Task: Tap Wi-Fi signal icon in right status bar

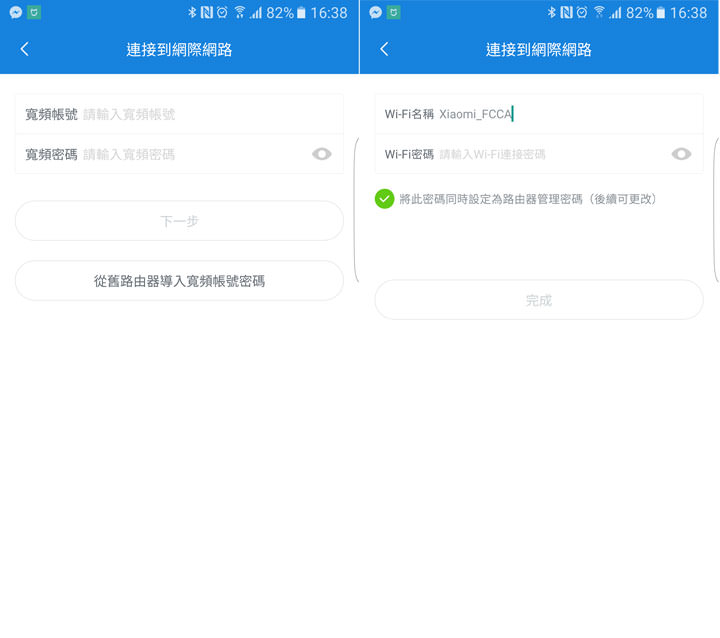Action: [x=600, y=13]
